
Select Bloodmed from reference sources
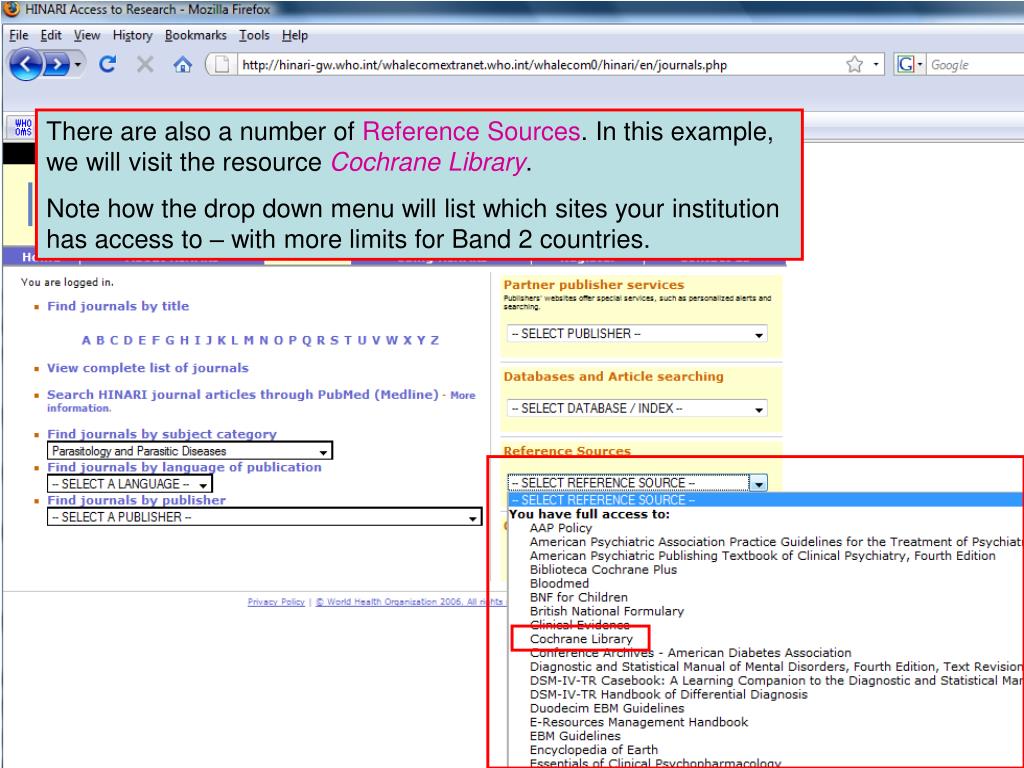pos(560,583)
